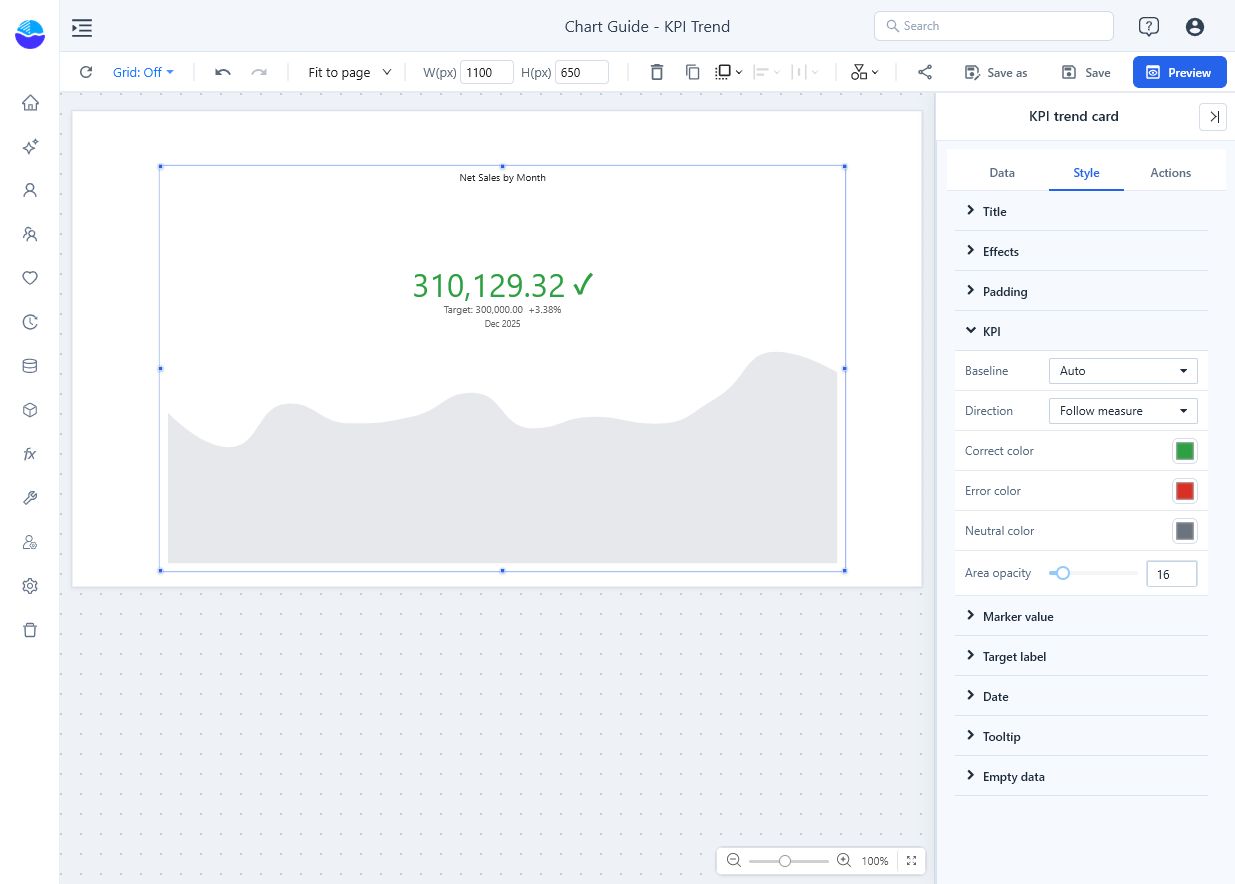The height and width of the screenshot is (884, 1235).
Task: Adjust the Area opacity slider handle
Action: pyautogui.click(x=1063, y=573)
